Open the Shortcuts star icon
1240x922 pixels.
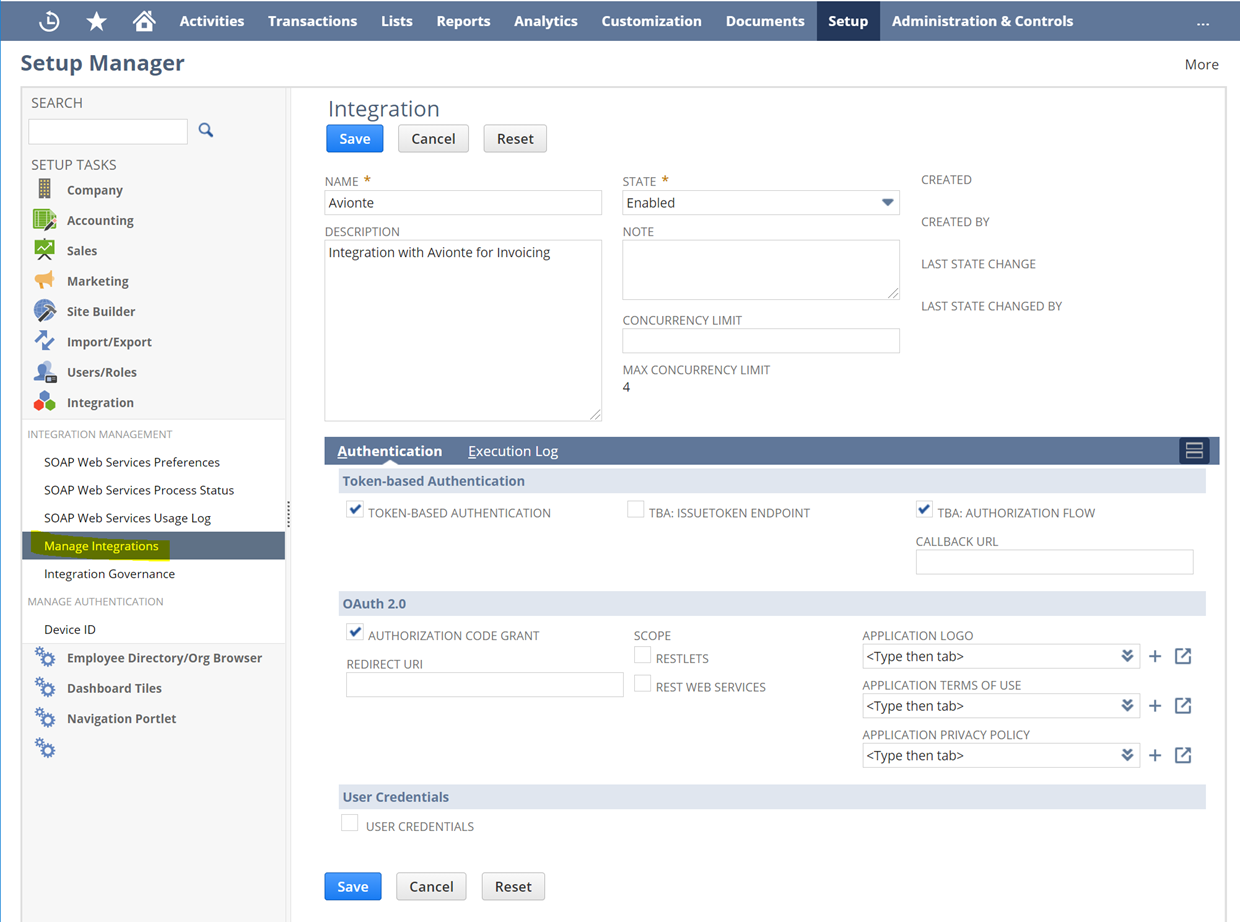(x=96, y=21)
